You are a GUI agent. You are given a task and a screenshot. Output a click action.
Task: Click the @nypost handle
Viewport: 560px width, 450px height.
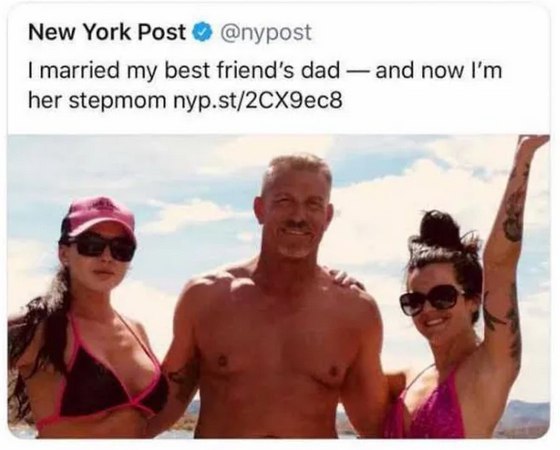266,33
